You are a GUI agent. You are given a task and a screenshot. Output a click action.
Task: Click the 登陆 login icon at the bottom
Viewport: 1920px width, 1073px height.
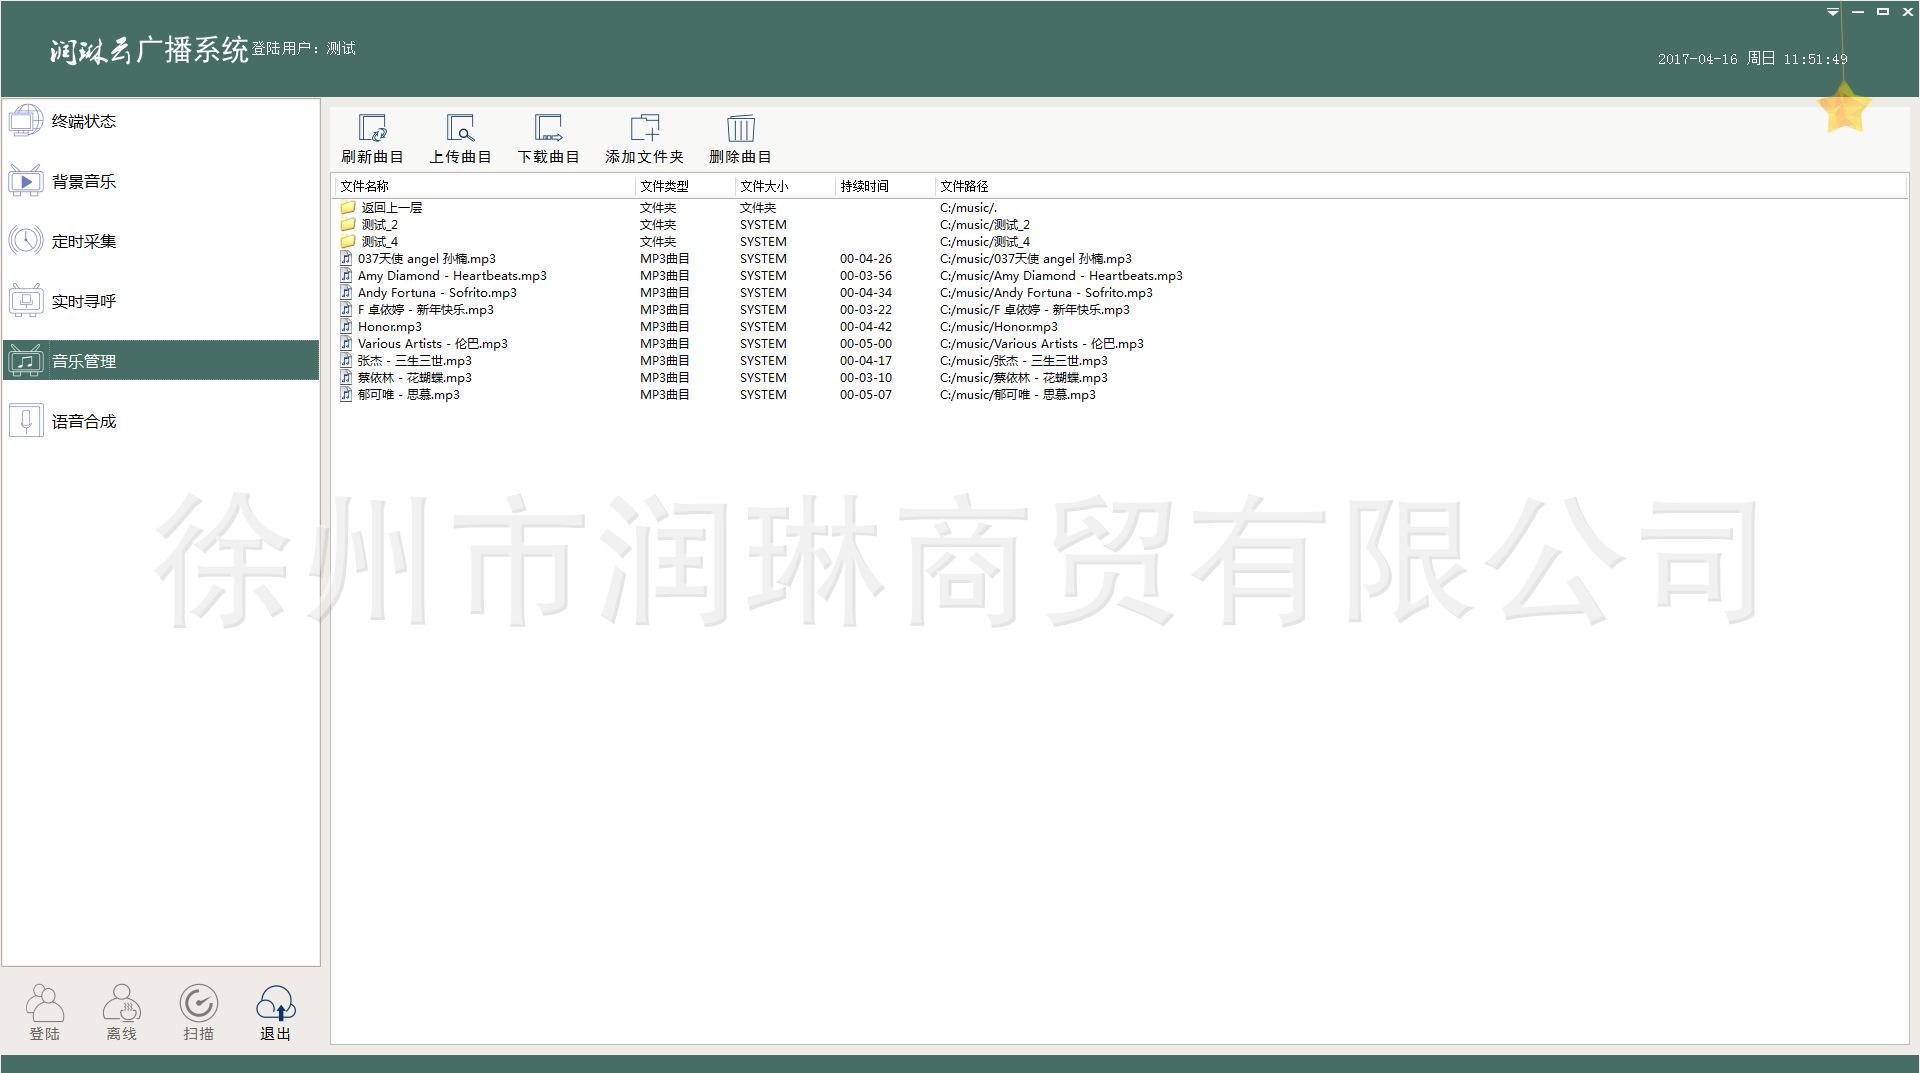[x=45, y=1003]
